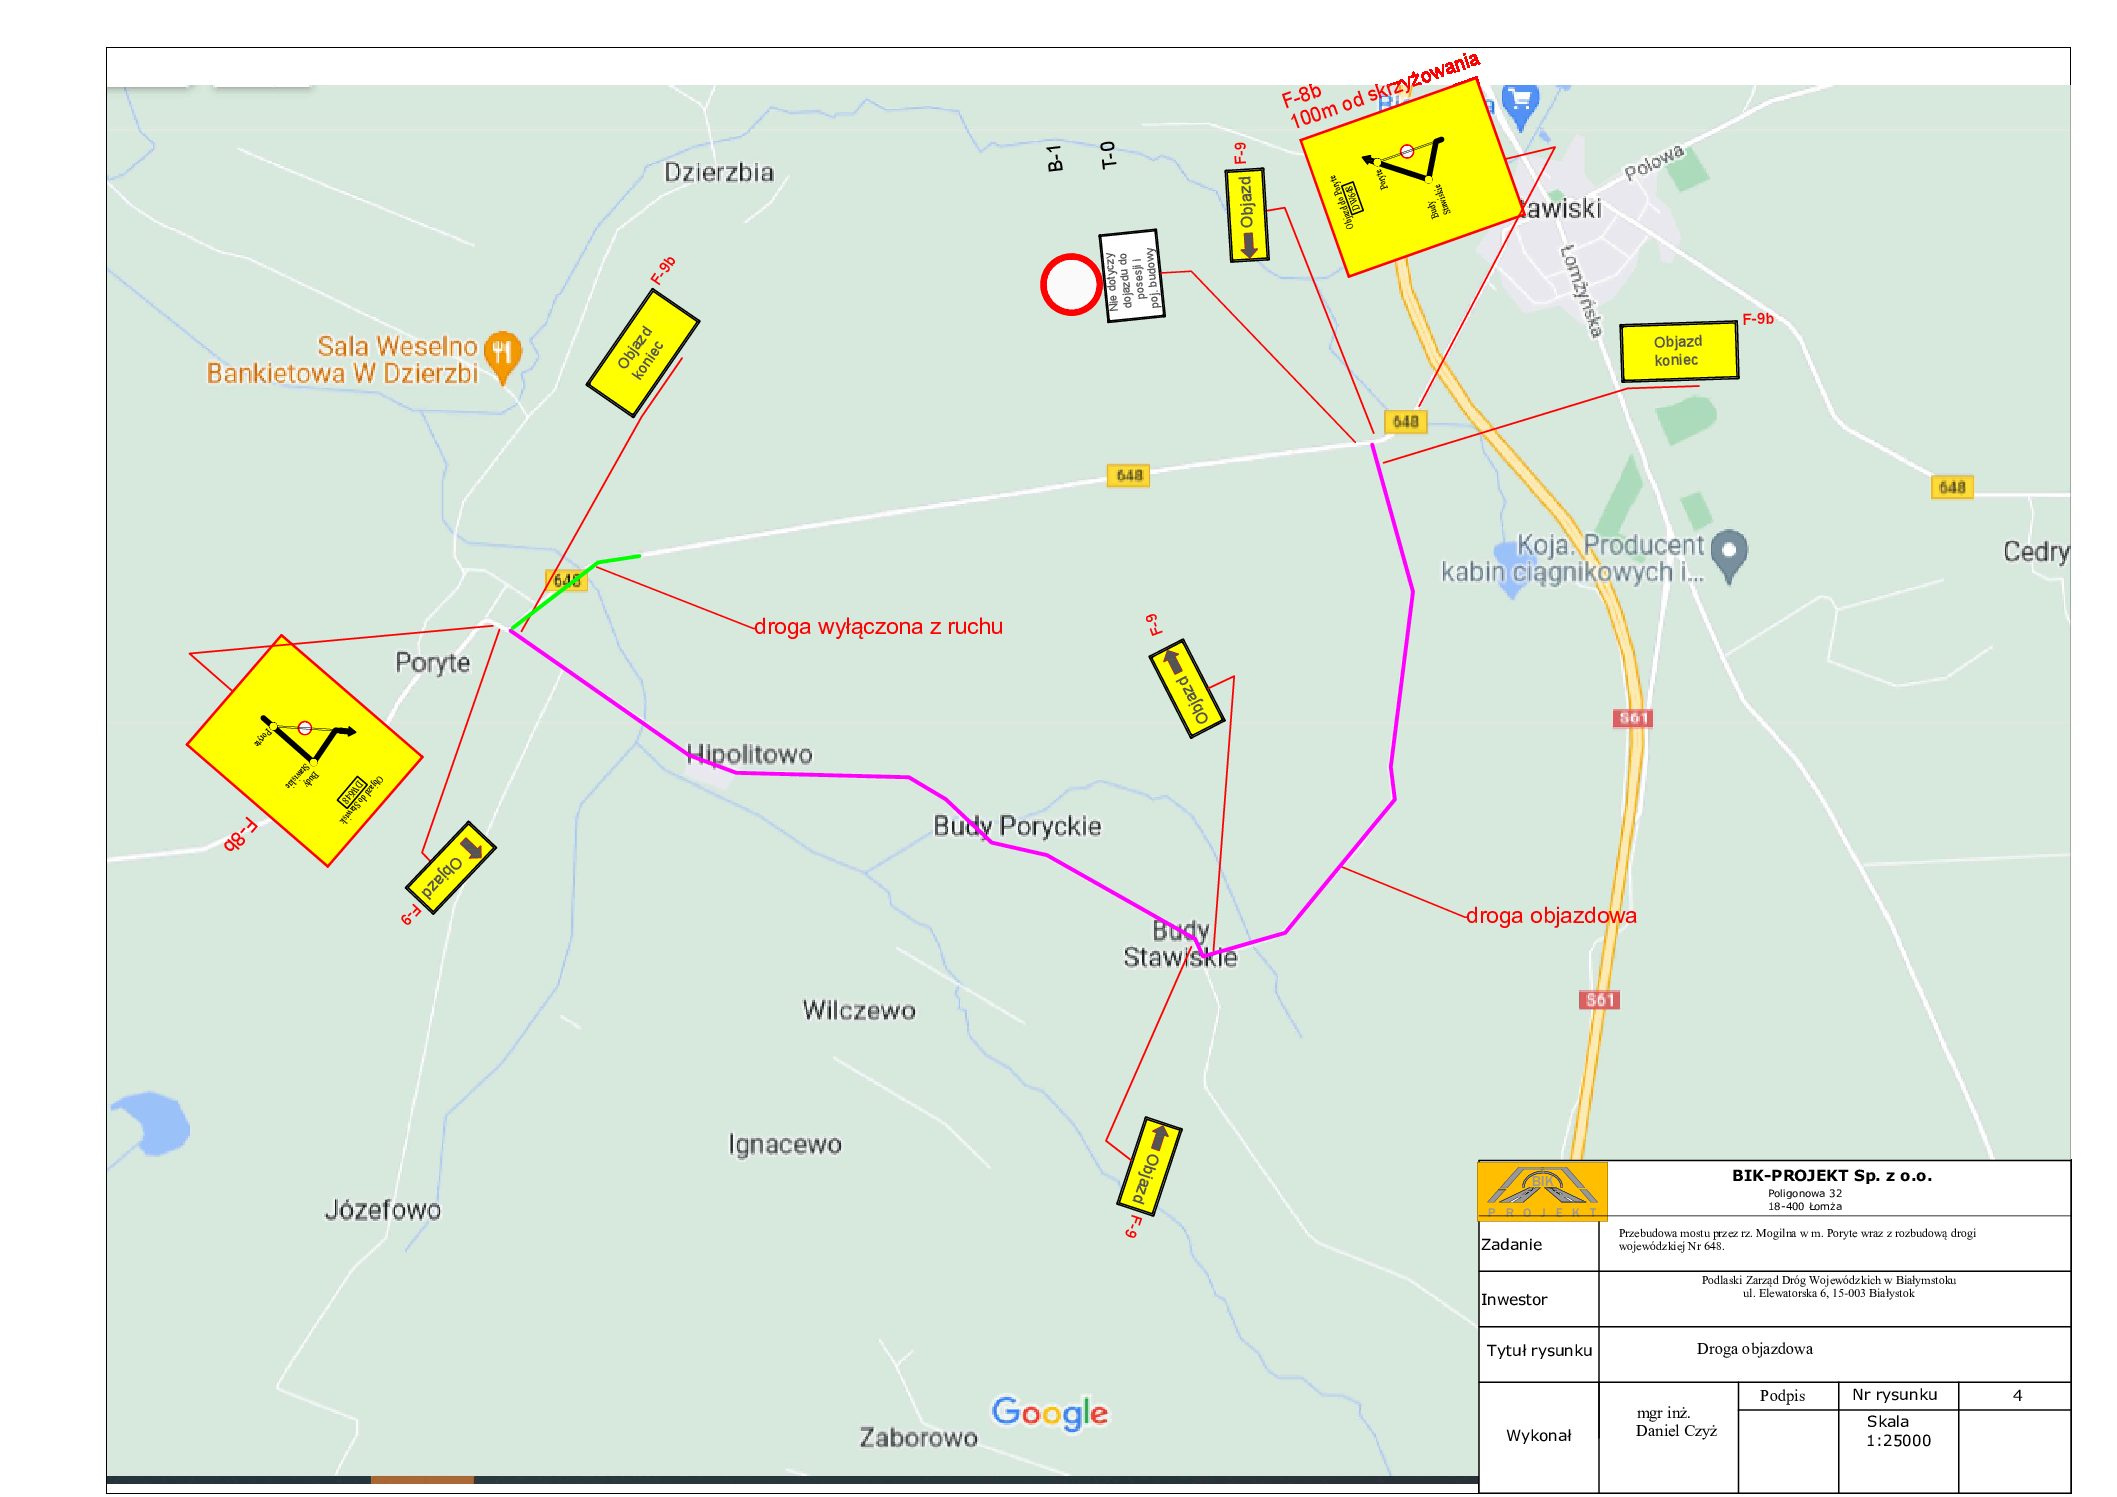Click the 'Przebudowa mostu przez rz. Mogilna' description
The height and width of the screenshot is (1497, 2117).
pyautogui.click(x=1797, y=1239)
